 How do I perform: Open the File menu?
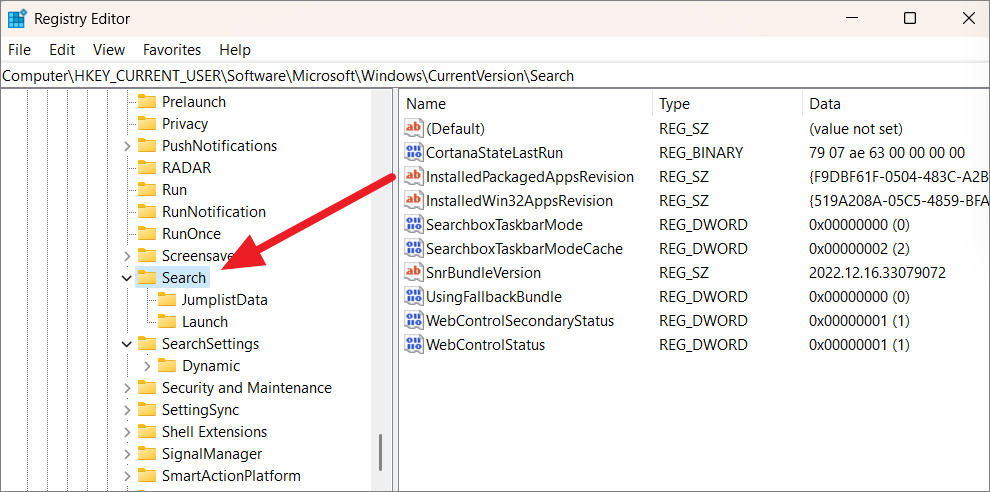coord(20,50)
